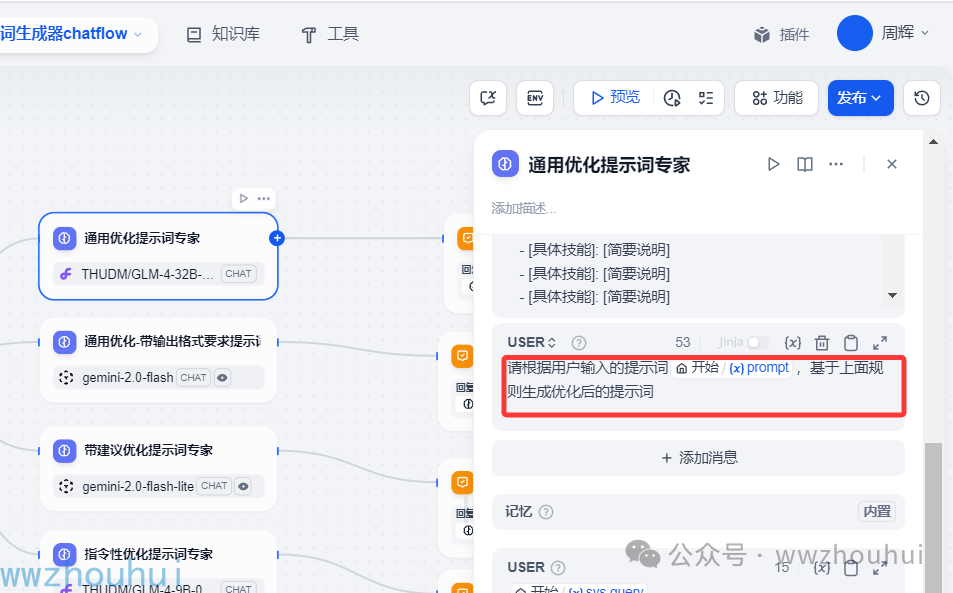Viewport: 953px width, 593px height.
Task: Insert variable via {x} icon in USER message
Action: tap(793, 343)
